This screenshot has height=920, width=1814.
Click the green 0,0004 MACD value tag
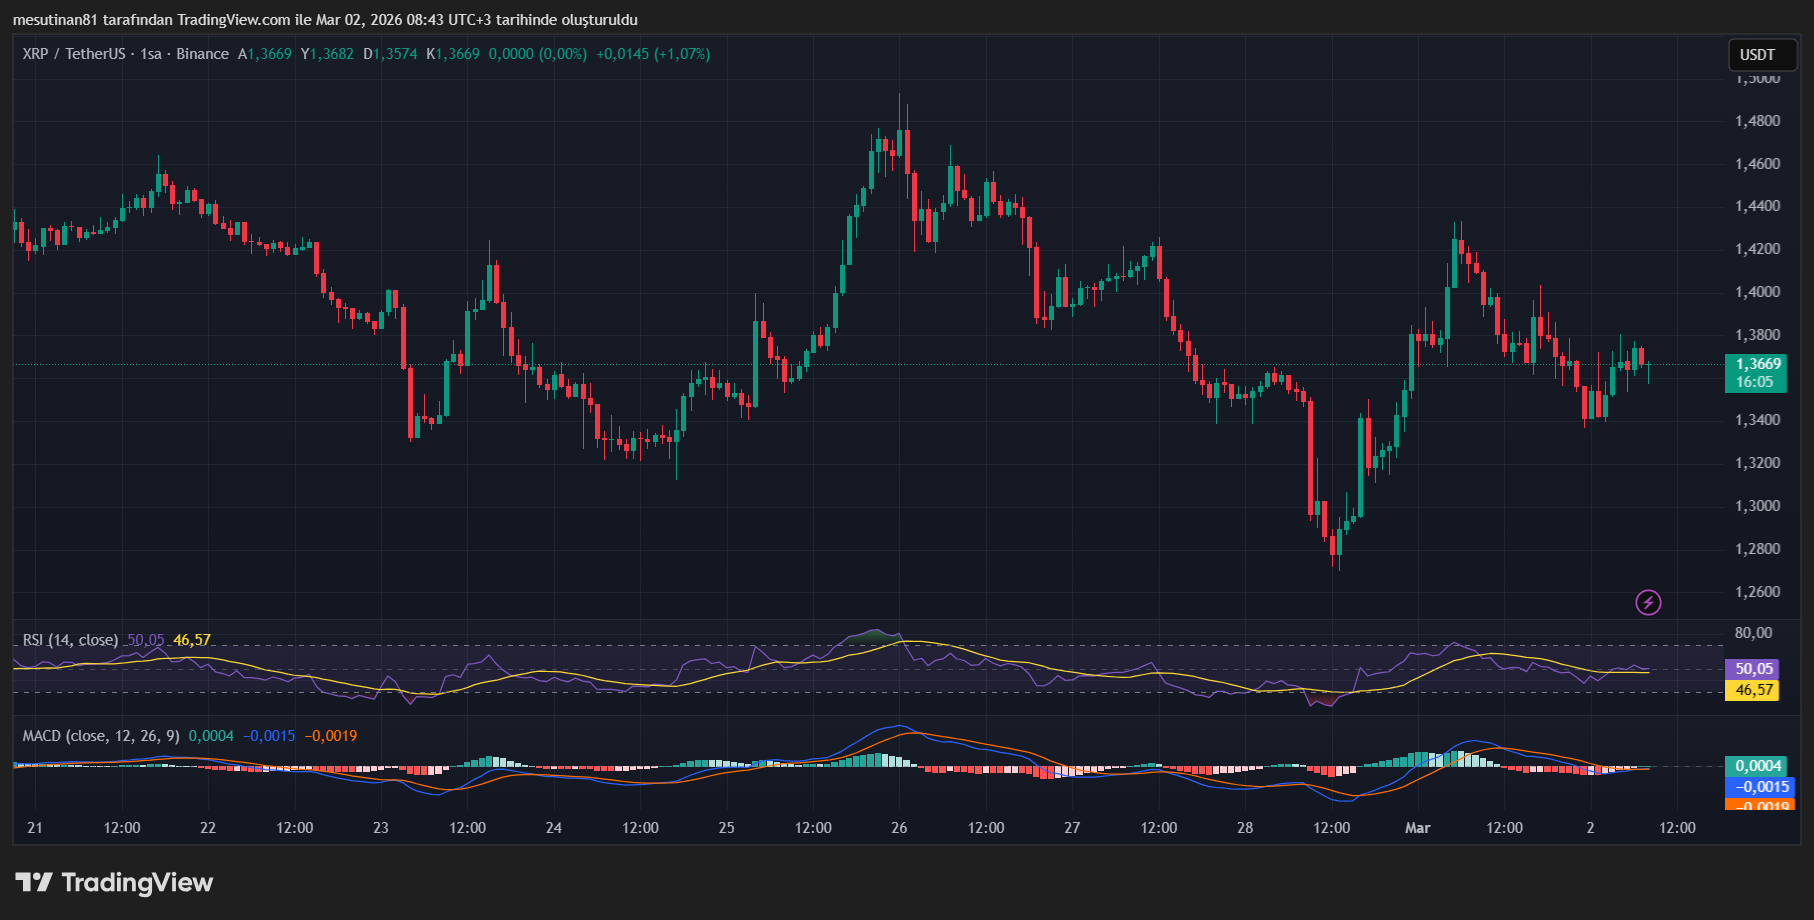pos(1758,764)
